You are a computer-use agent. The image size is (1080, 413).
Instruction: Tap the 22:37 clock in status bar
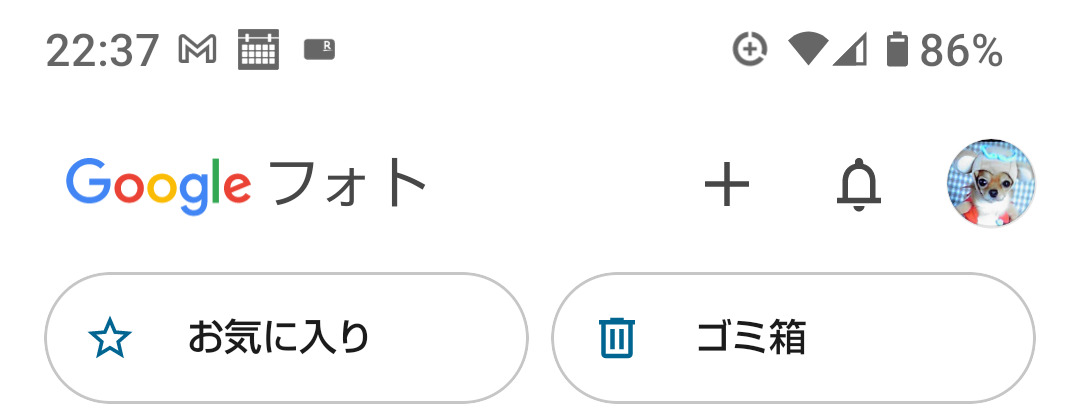click(102, 49)
